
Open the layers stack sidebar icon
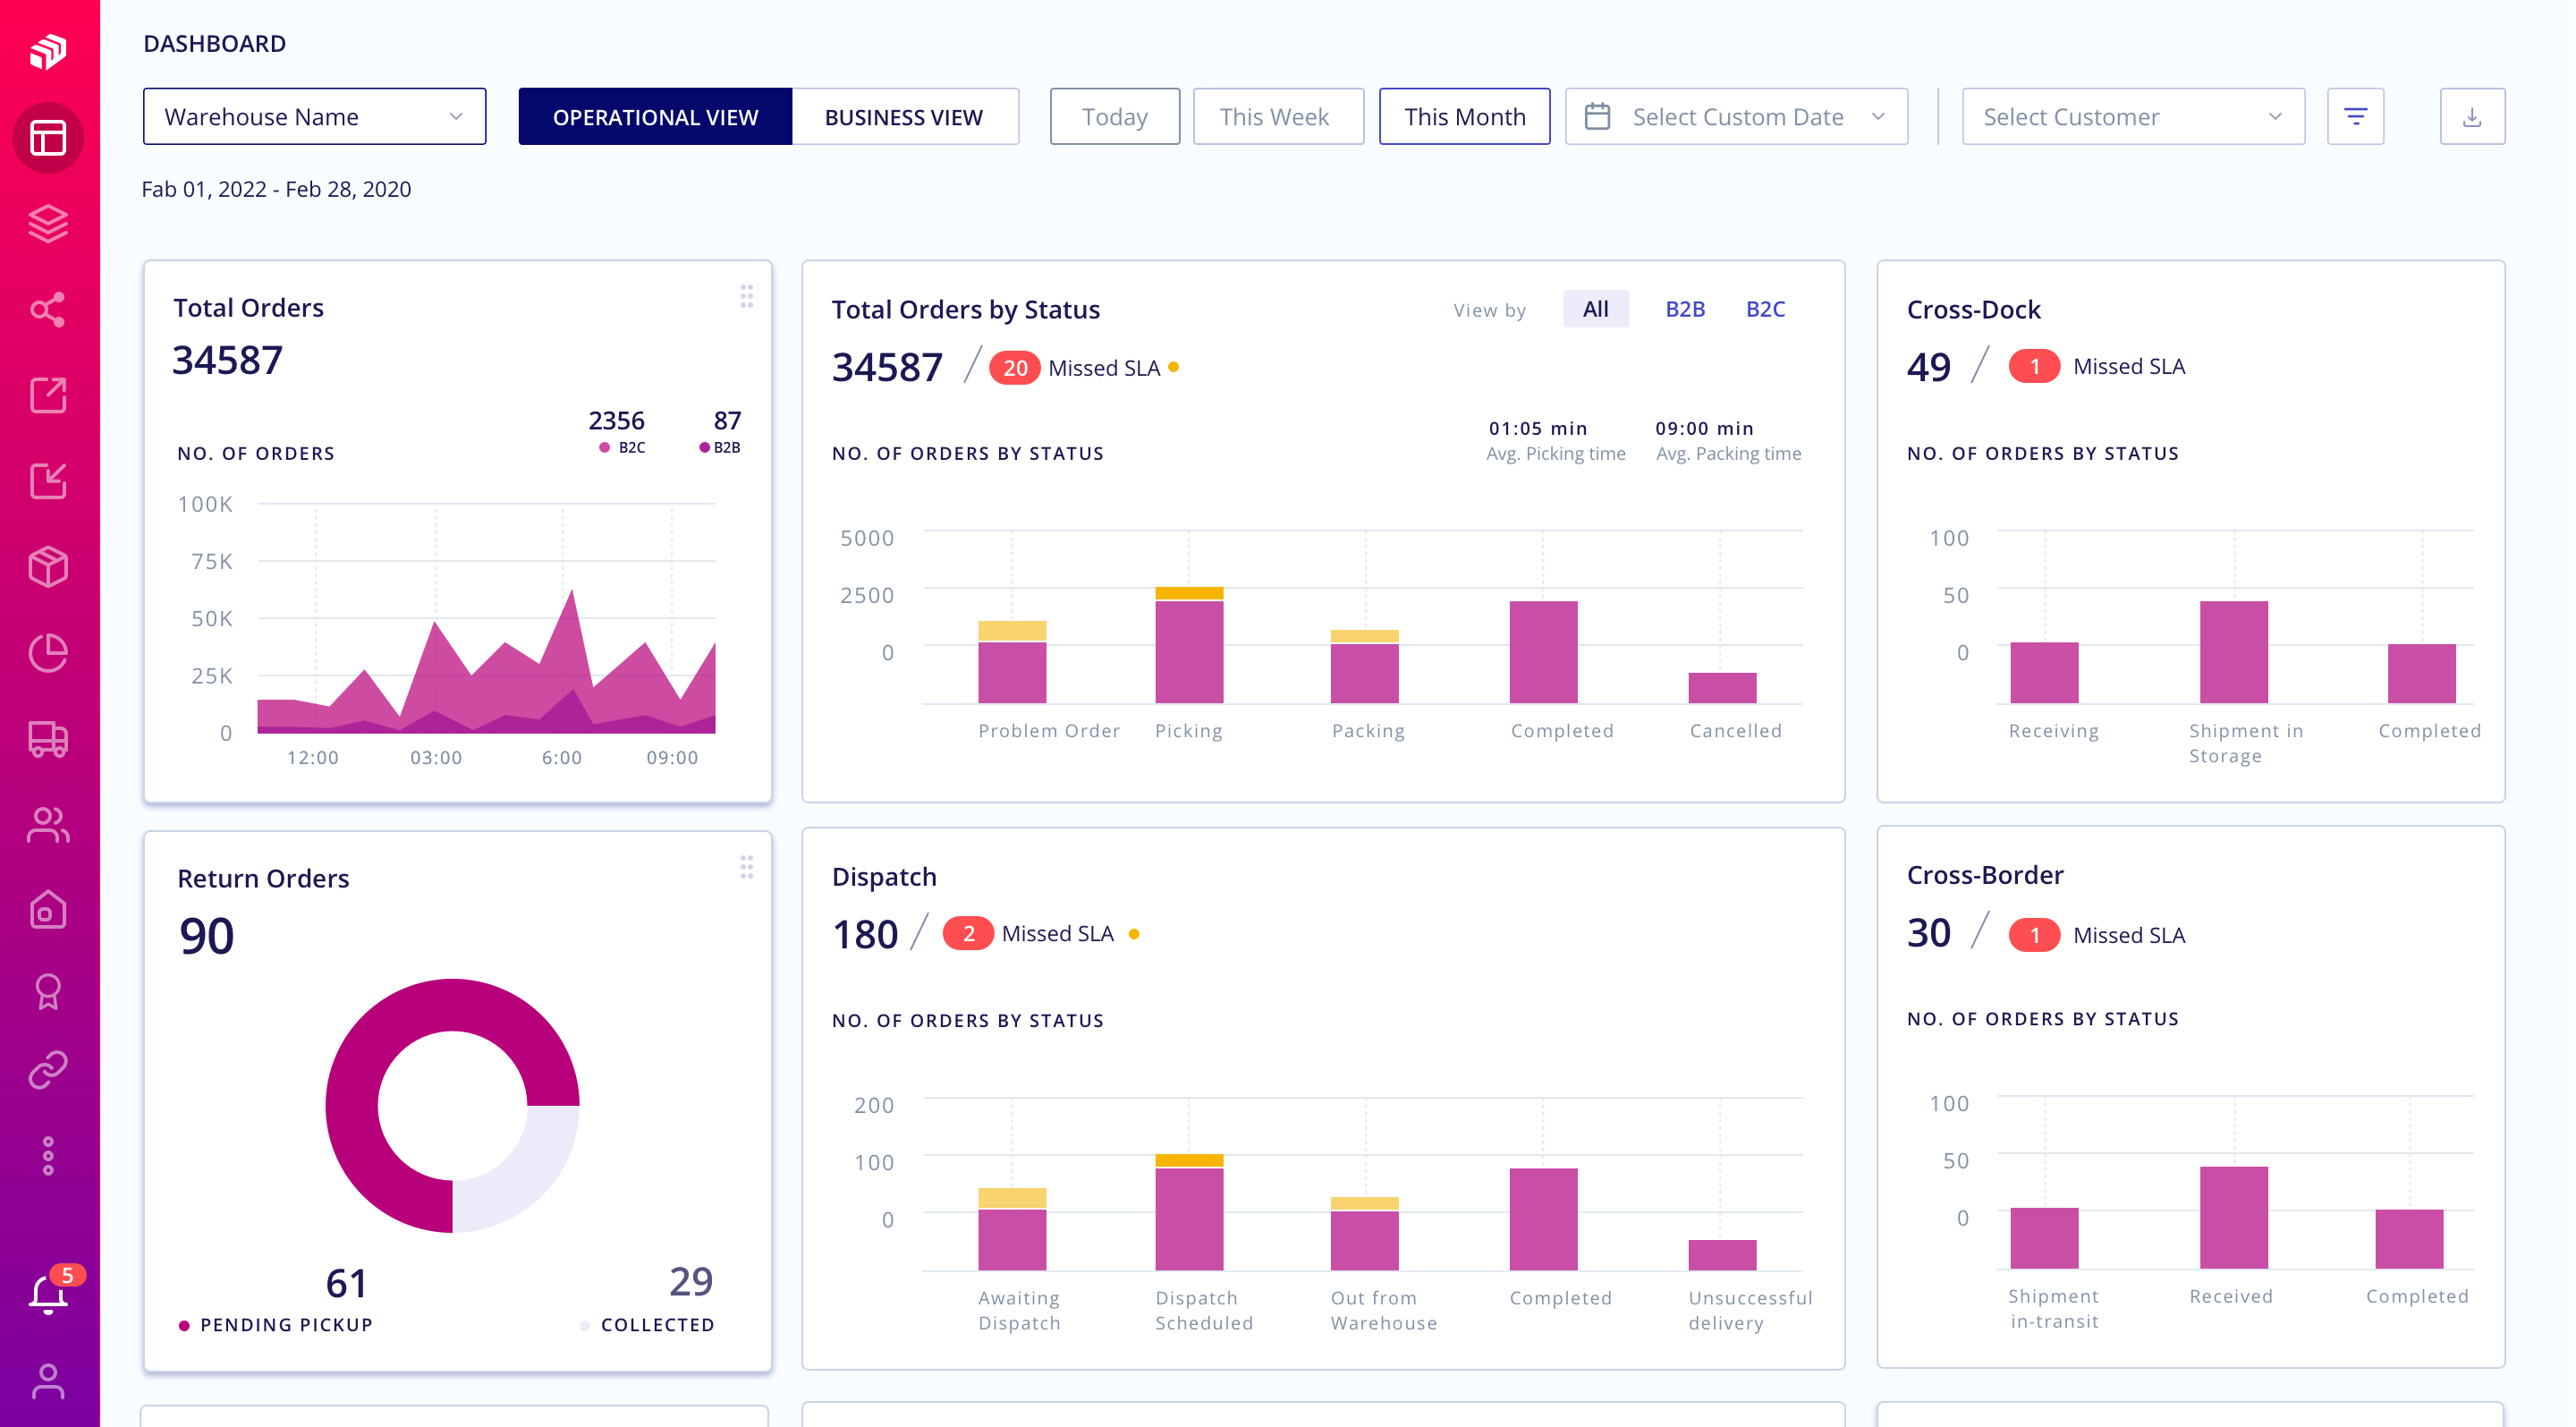tap(47, 223)
